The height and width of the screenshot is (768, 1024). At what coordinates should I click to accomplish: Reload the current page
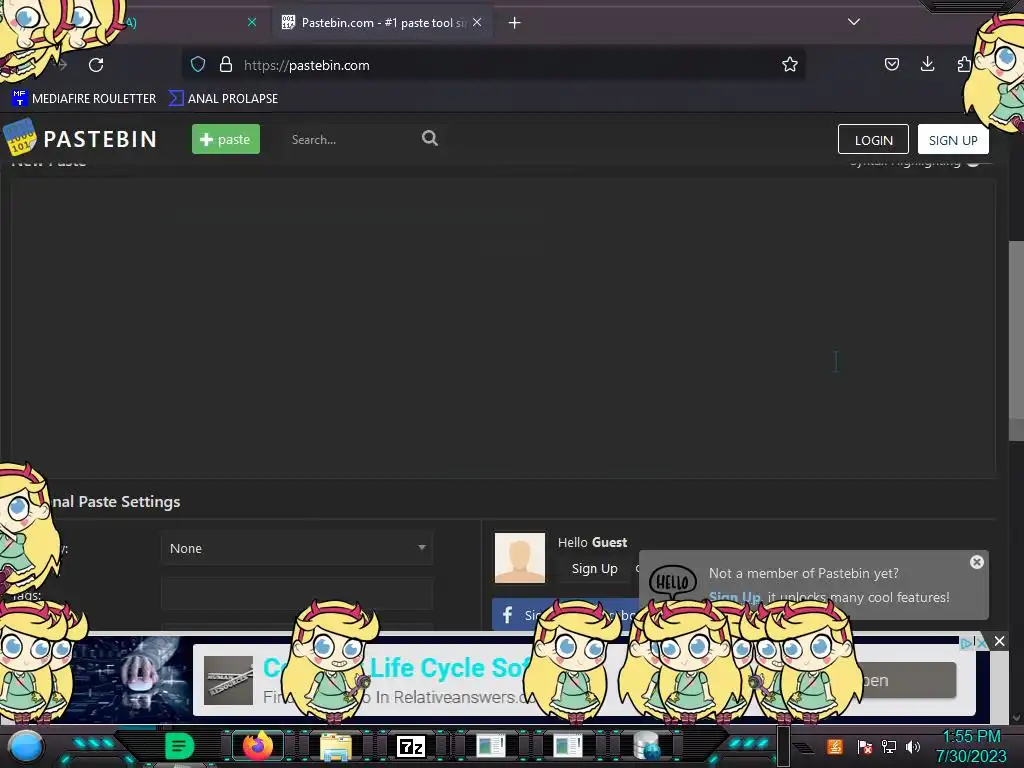click(x=96, y=65)
